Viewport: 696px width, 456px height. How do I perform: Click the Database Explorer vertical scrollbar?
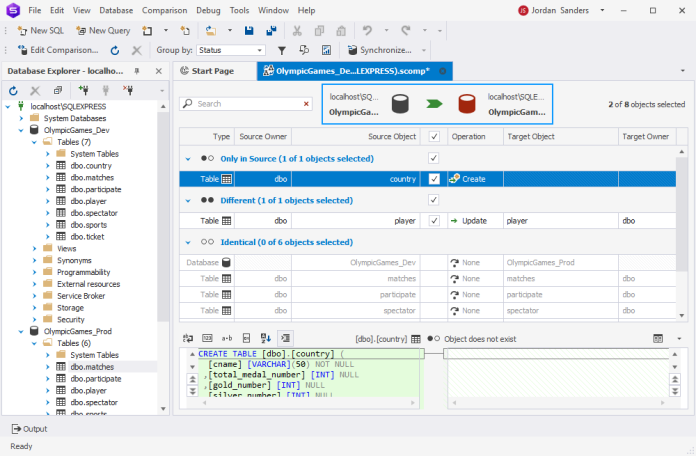pos(163,258)
